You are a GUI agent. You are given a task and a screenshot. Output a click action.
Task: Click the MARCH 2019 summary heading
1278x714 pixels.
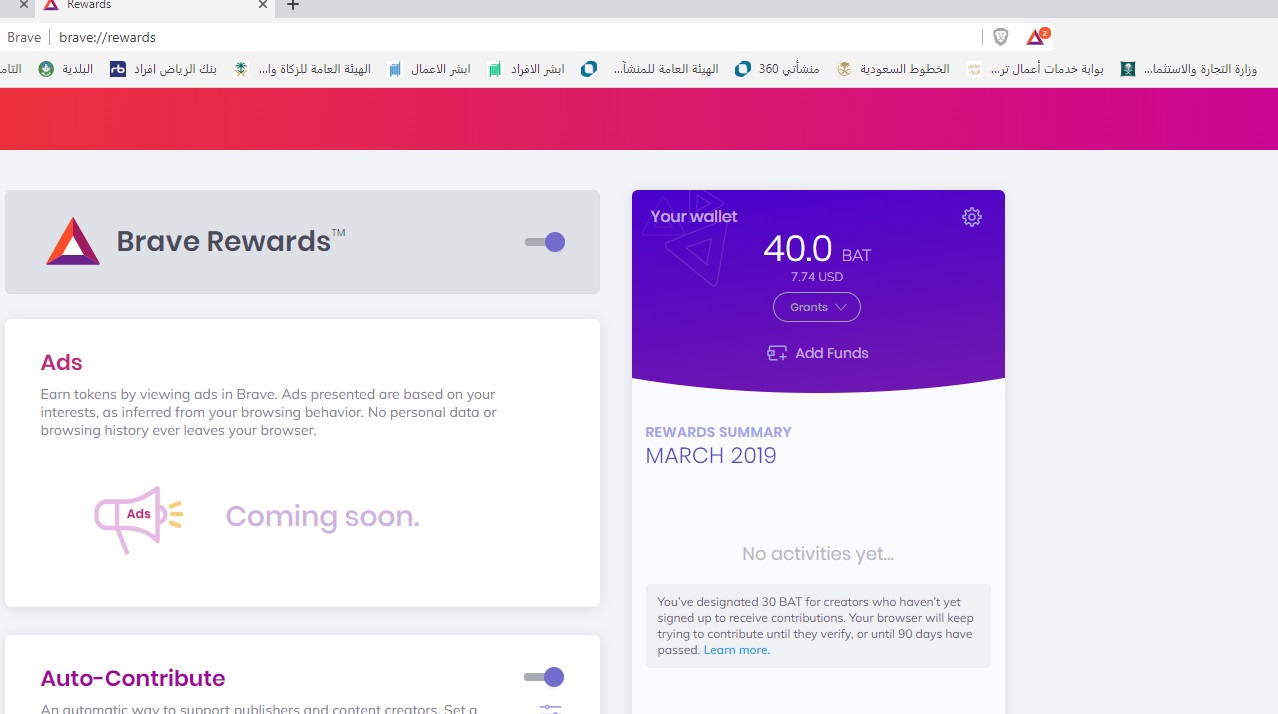(711, 456)
